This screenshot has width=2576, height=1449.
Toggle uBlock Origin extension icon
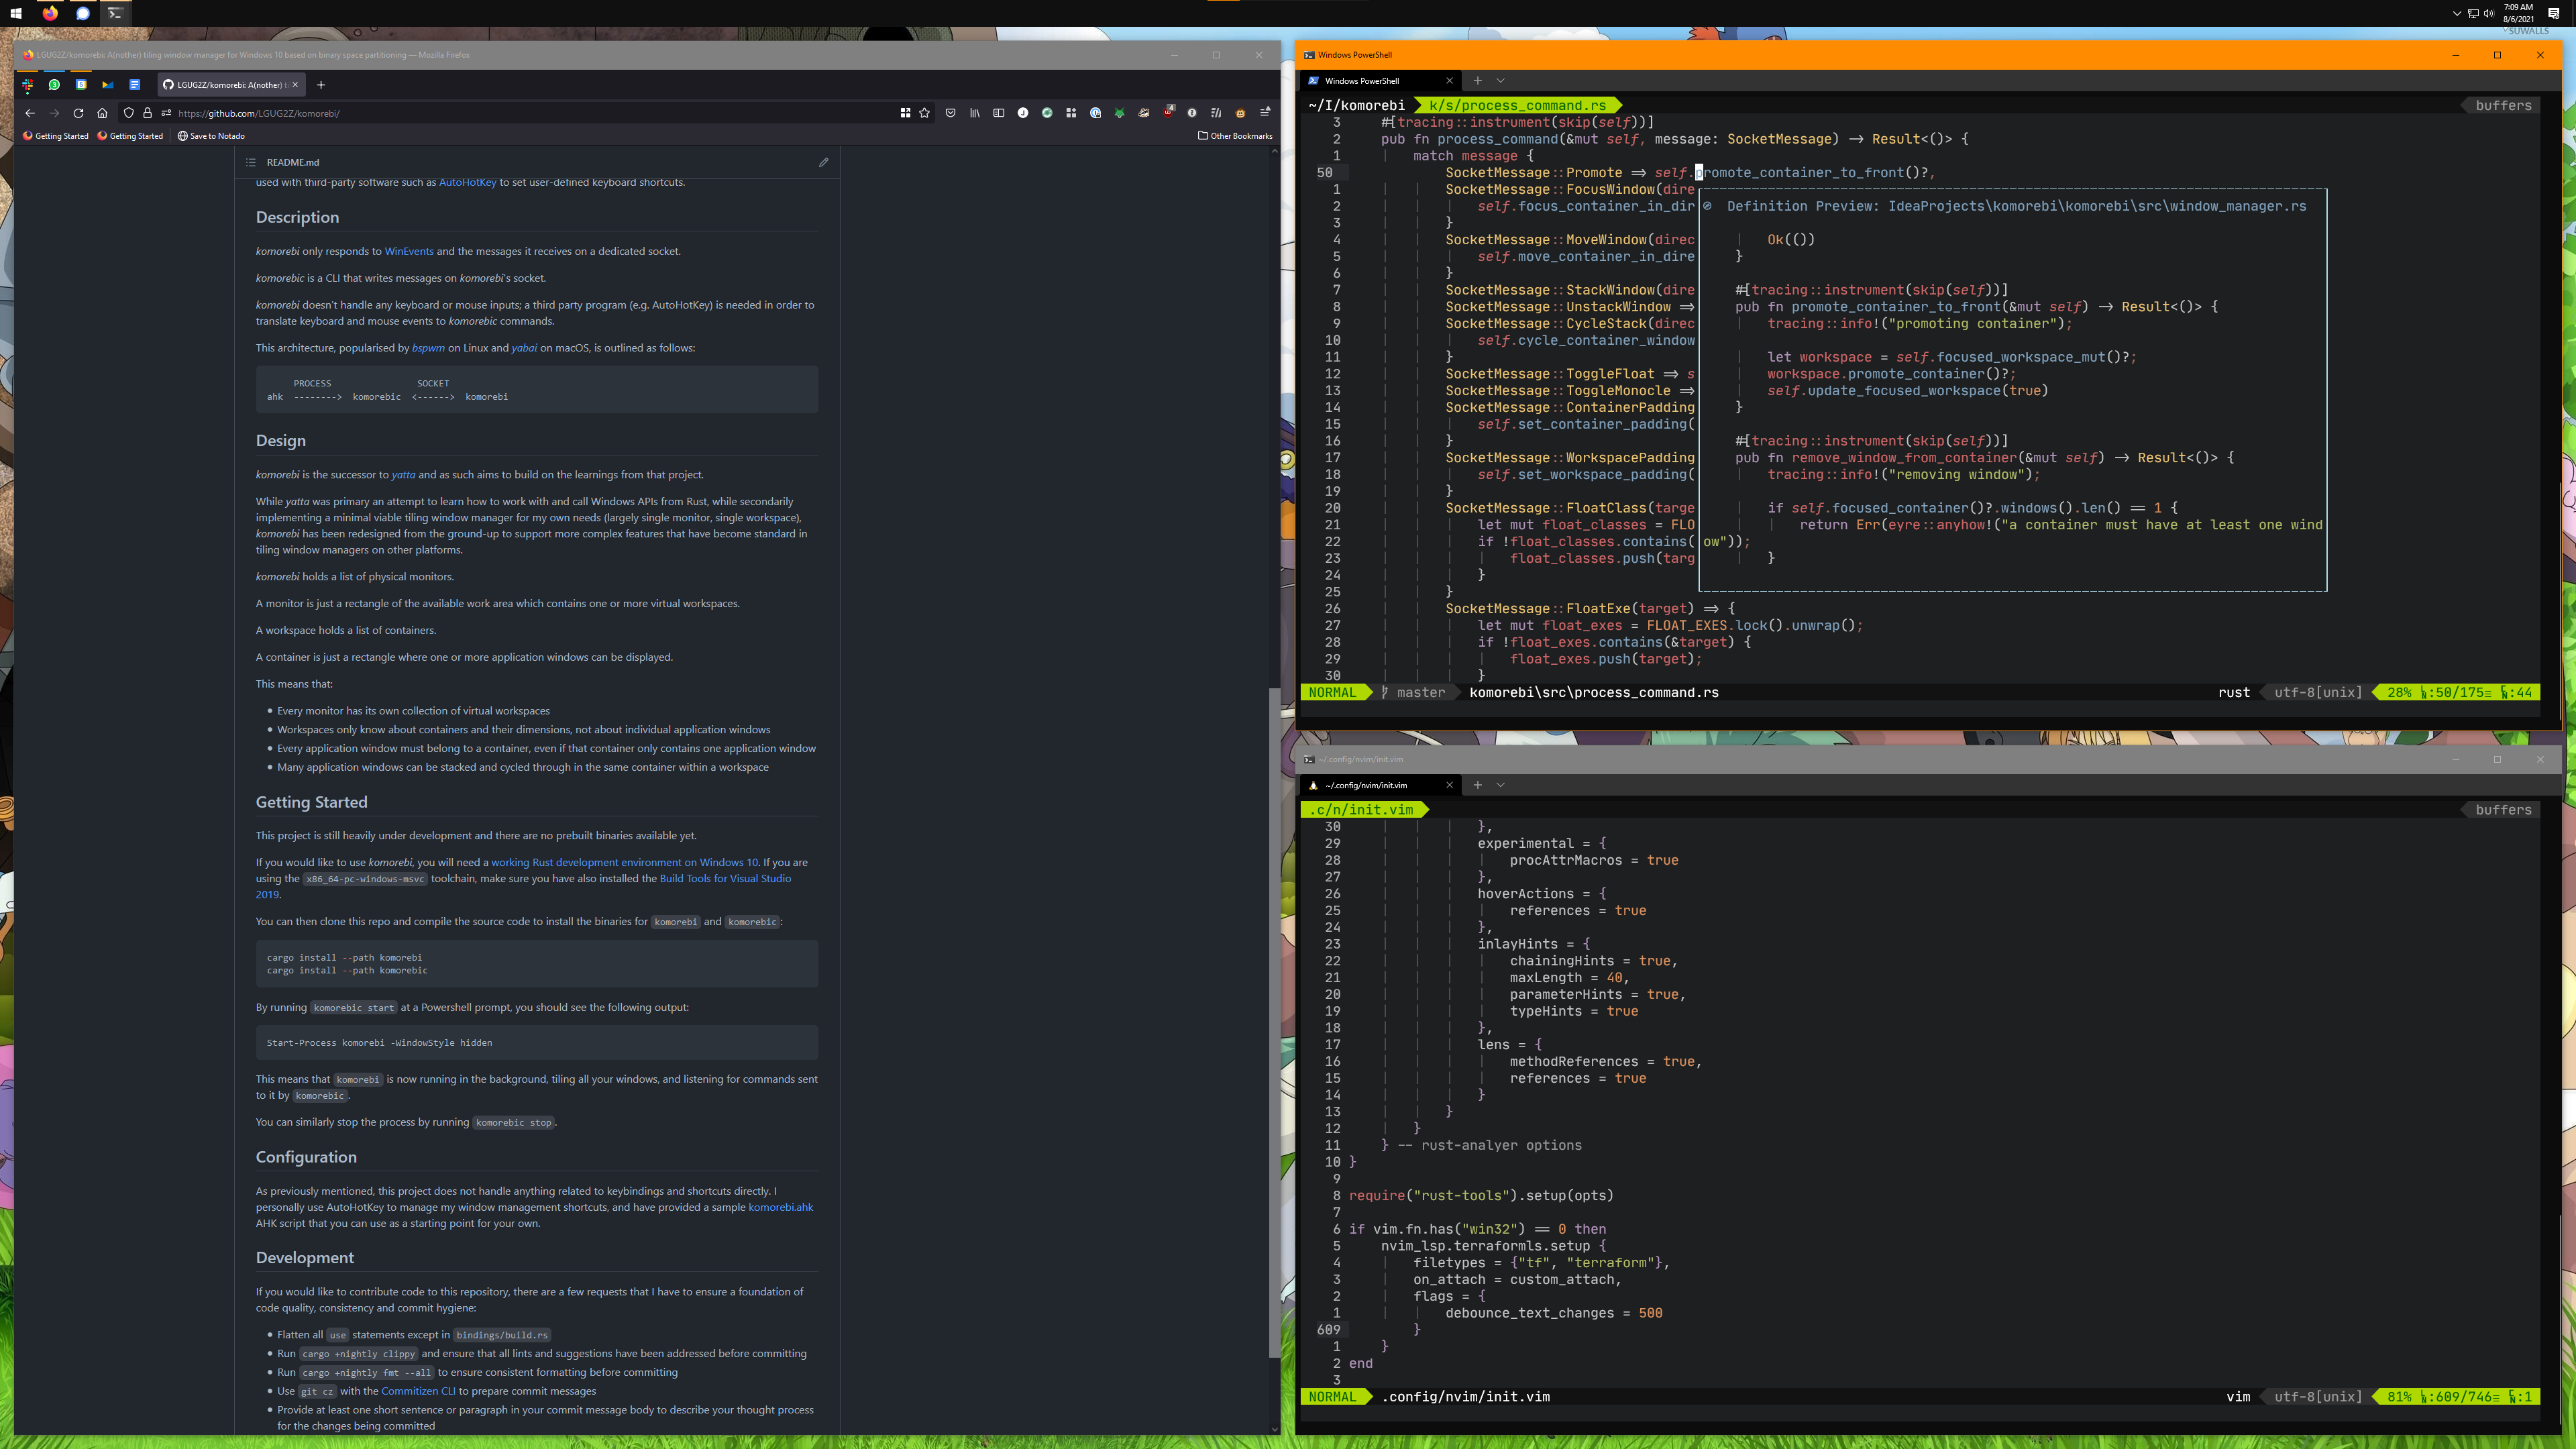coord(1167,113)
